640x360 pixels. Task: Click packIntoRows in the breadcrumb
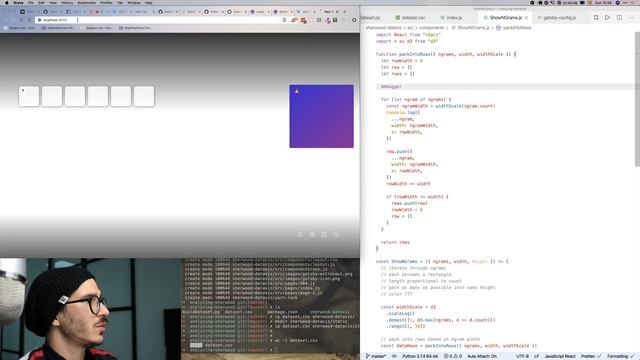(517, 28)
